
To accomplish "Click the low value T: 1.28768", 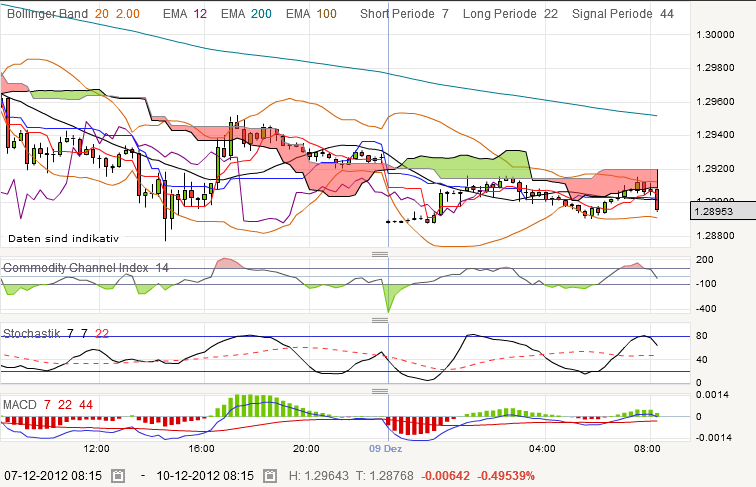I will coord(385,476).
